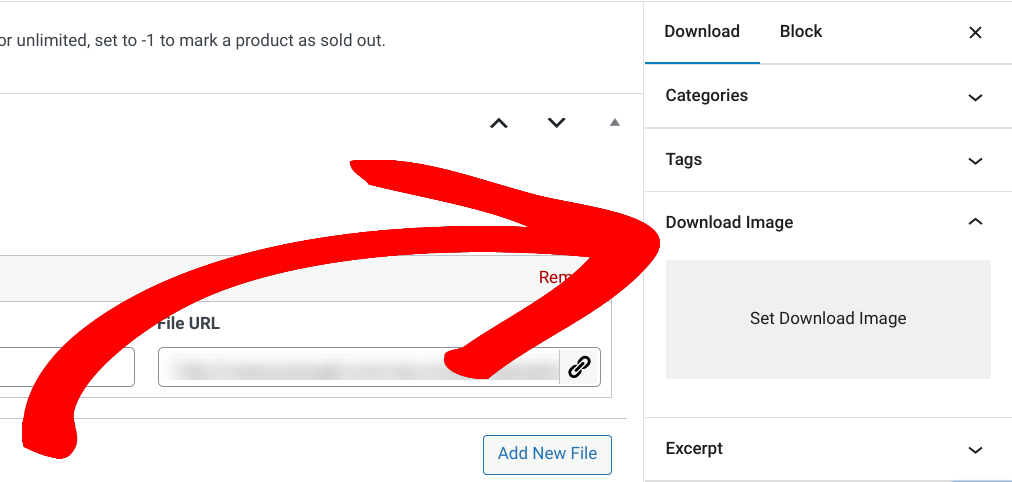Click the Set Download Image button
1012x482 pixels.
[x=828, y=319]
